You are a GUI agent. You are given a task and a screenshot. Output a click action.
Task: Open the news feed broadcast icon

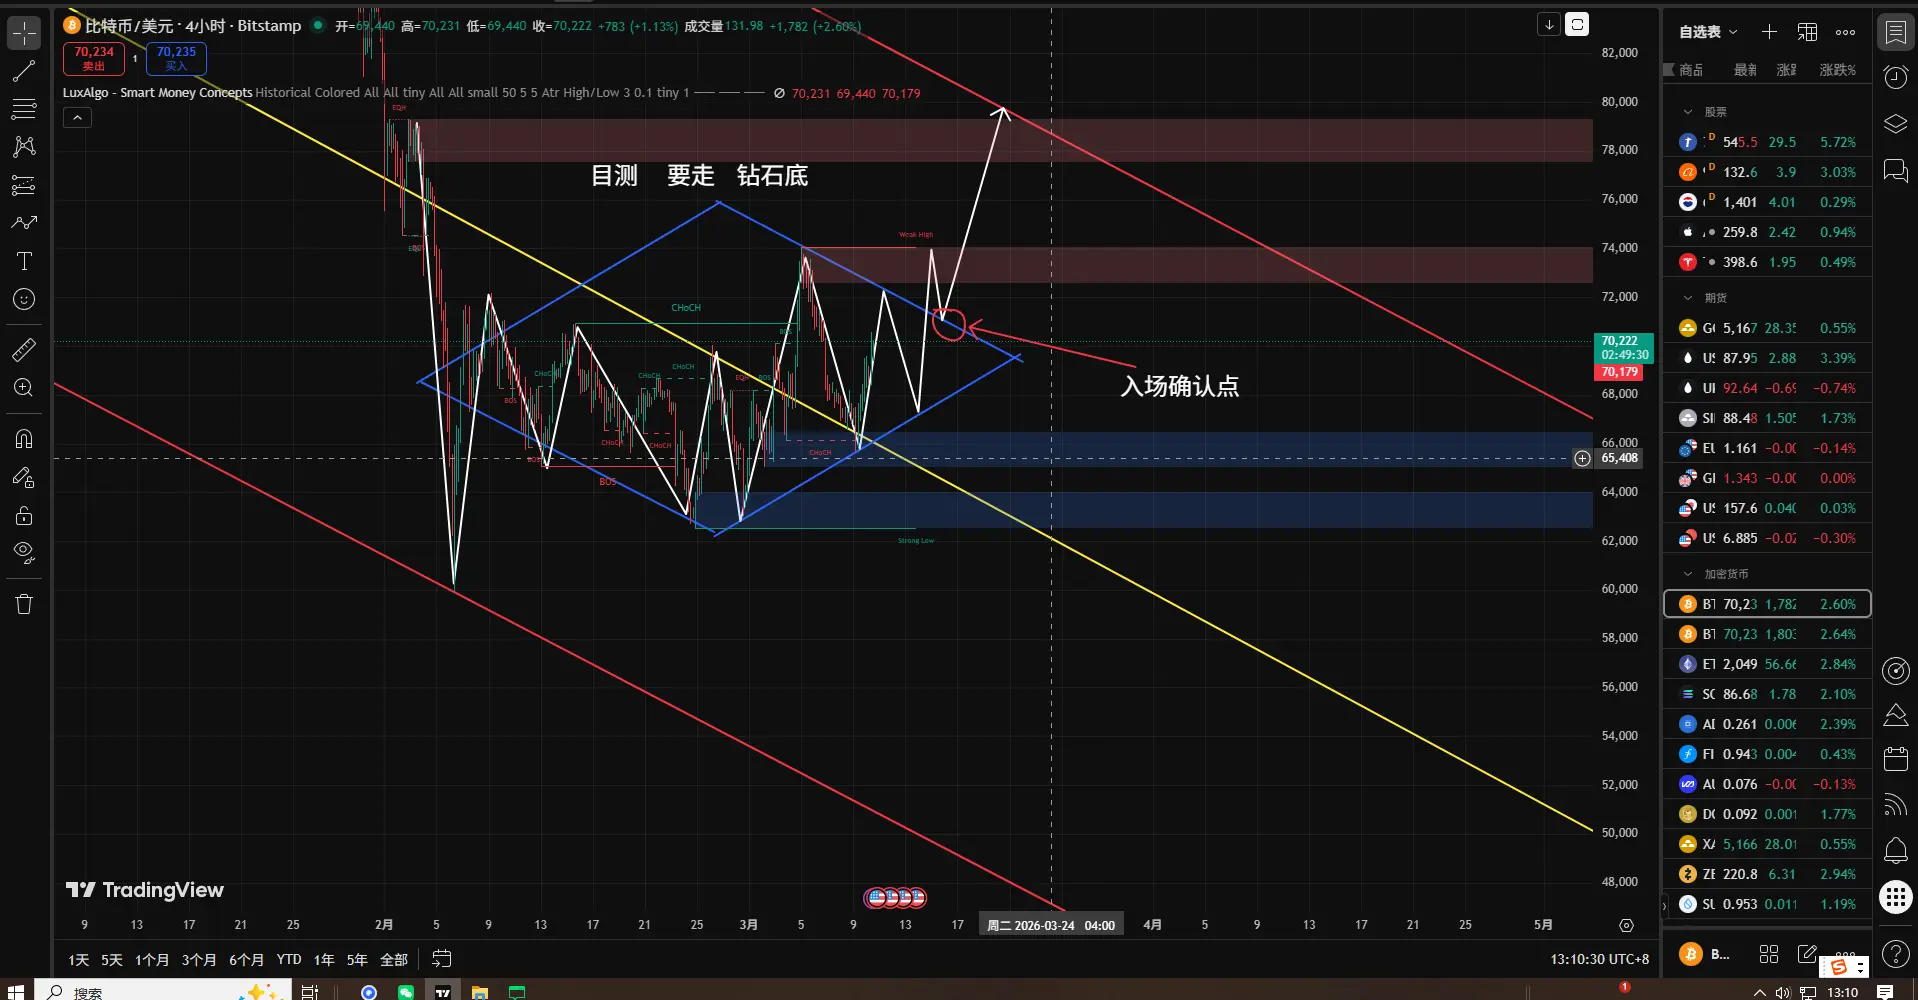click(x=1895, y=805)
